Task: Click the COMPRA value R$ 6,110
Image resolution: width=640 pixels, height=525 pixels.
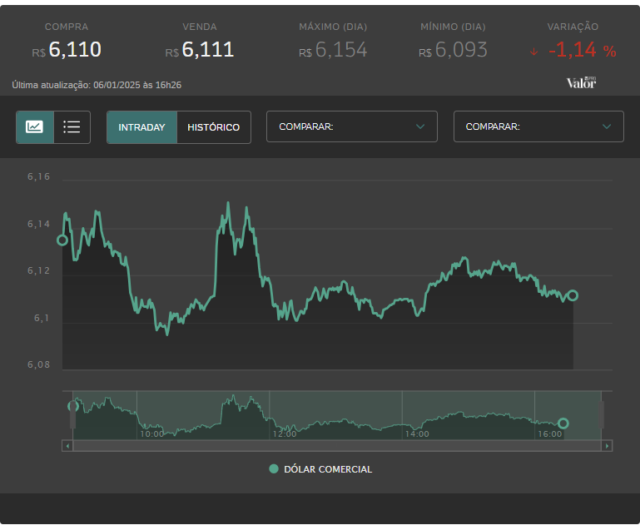Action: pos(67,50)
